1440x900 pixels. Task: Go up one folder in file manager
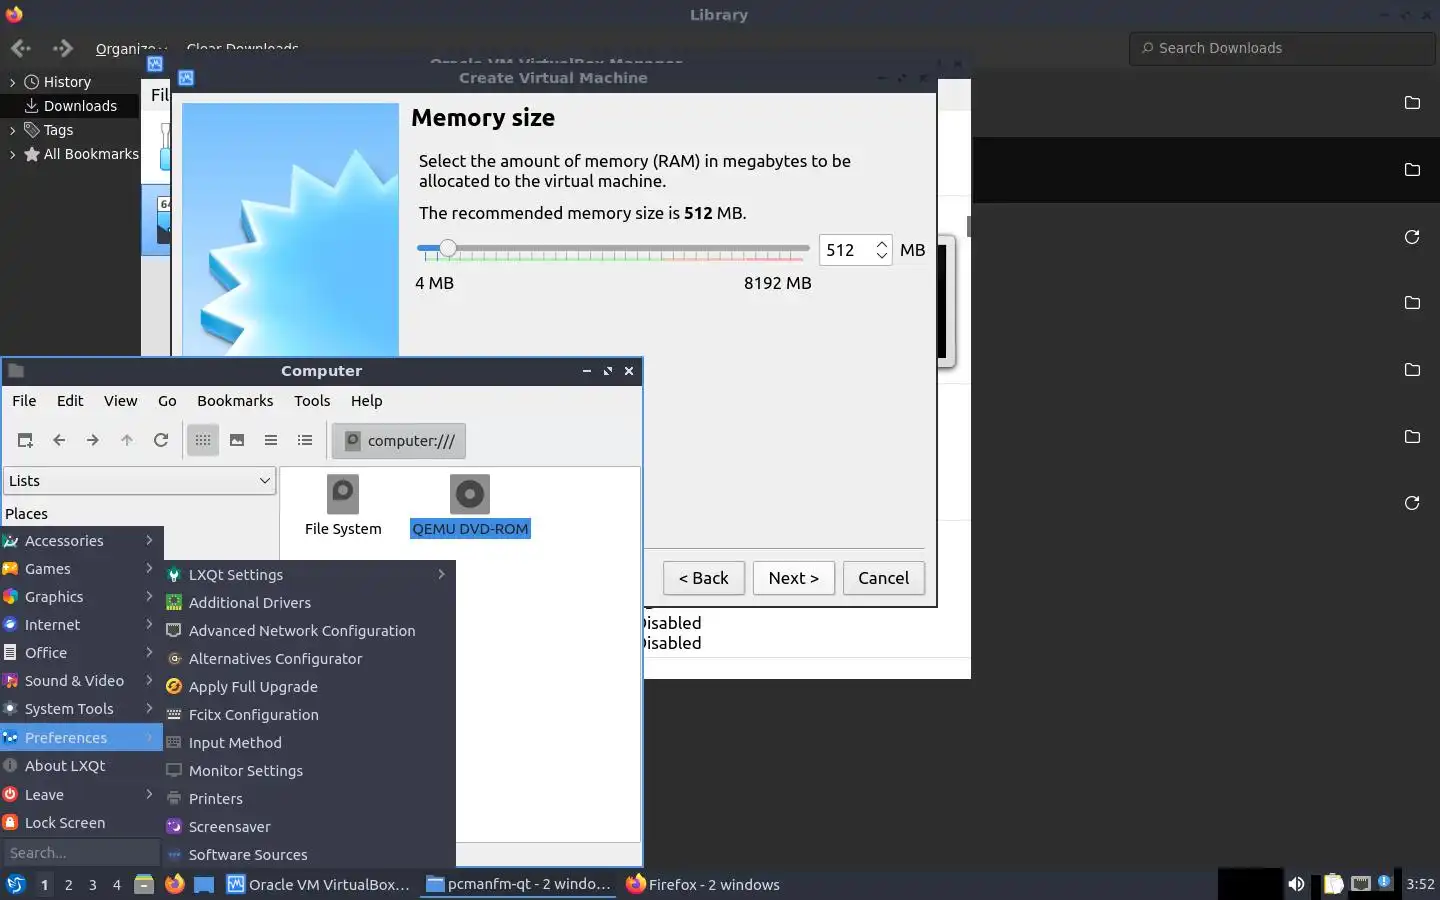tap(127, 440)
